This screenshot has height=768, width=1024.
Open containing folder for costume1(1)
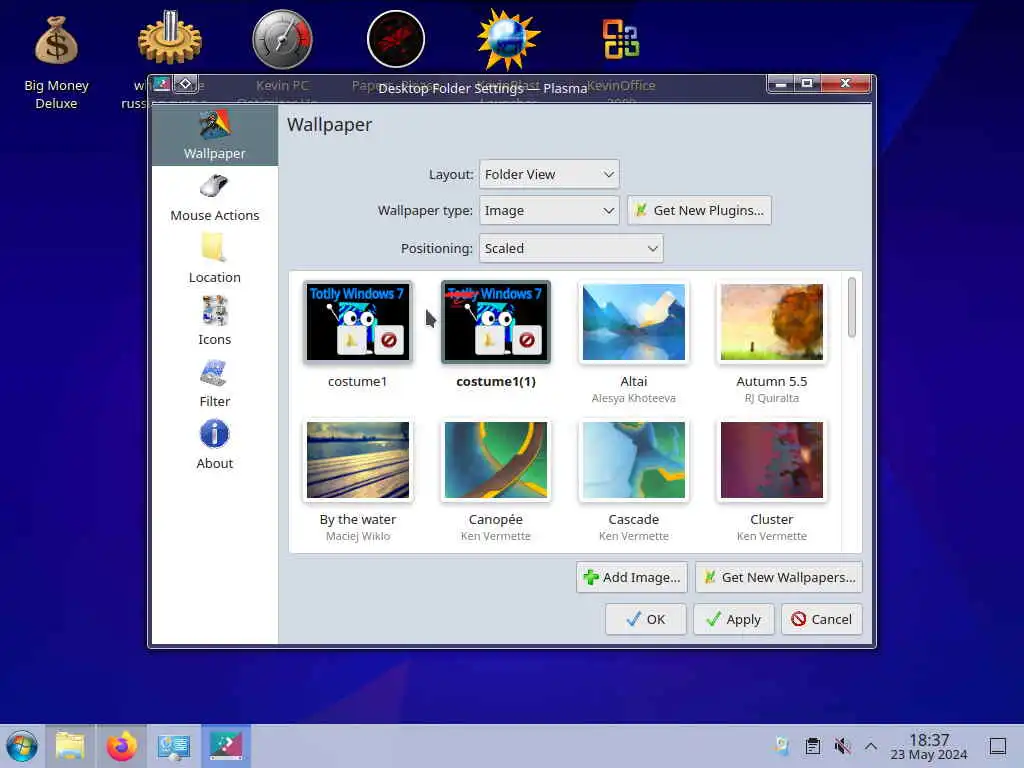click(490, 340)
